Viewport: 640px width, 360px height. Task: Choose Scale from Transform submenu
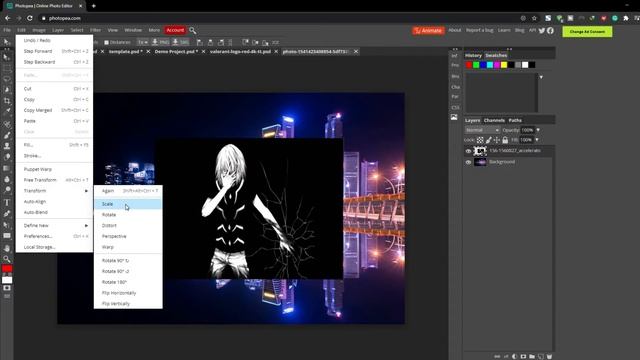pos(128,204)
